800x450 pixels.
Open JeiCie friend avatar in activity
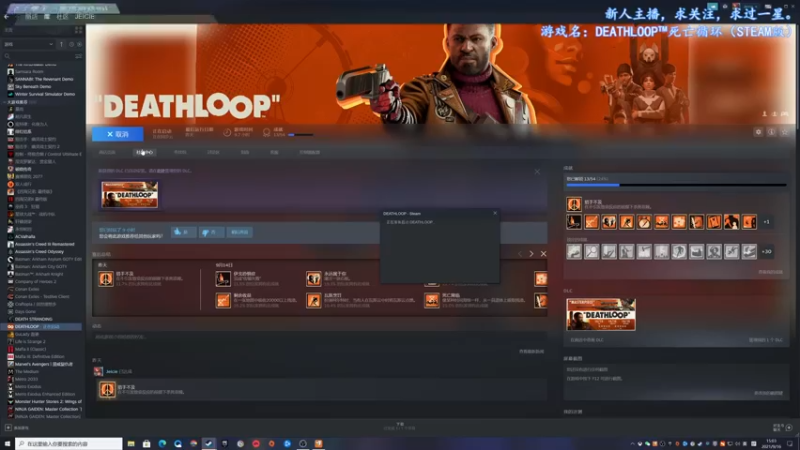pos(98,371)
